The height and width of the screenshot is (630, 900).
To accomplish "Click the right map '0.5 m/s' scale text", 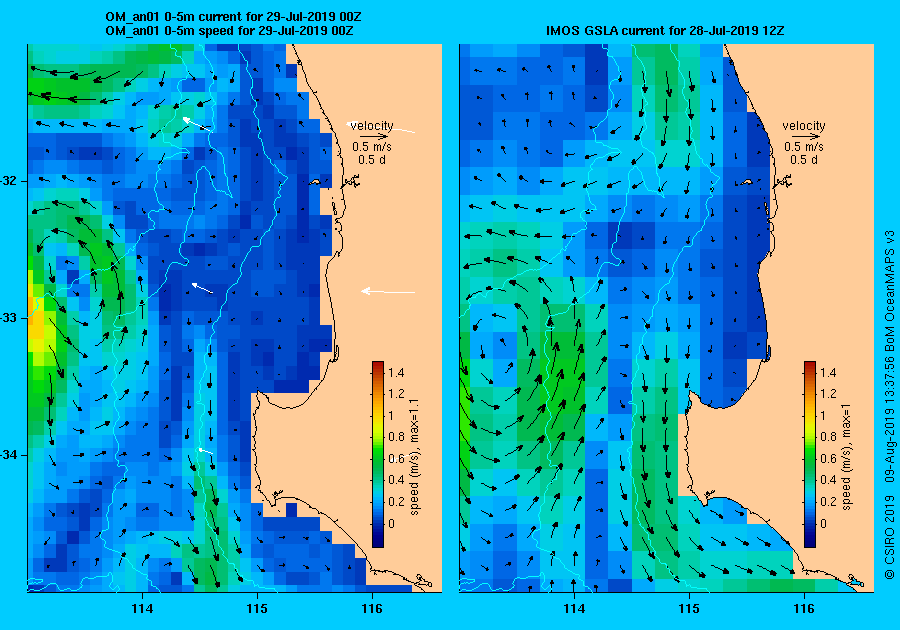I will (804, 147).
